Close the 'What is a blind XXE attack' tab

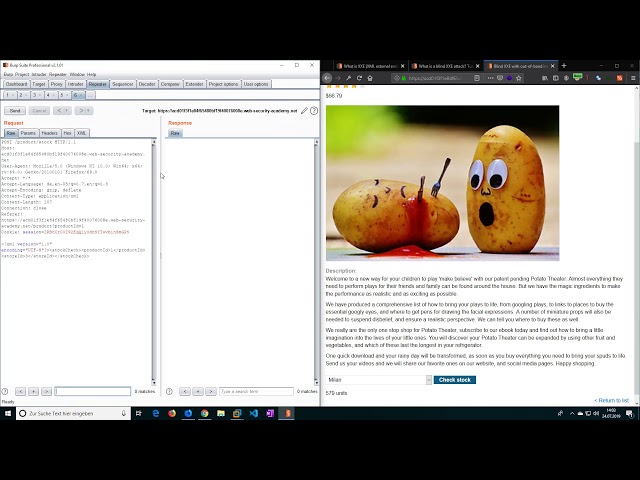pos(478,66)
